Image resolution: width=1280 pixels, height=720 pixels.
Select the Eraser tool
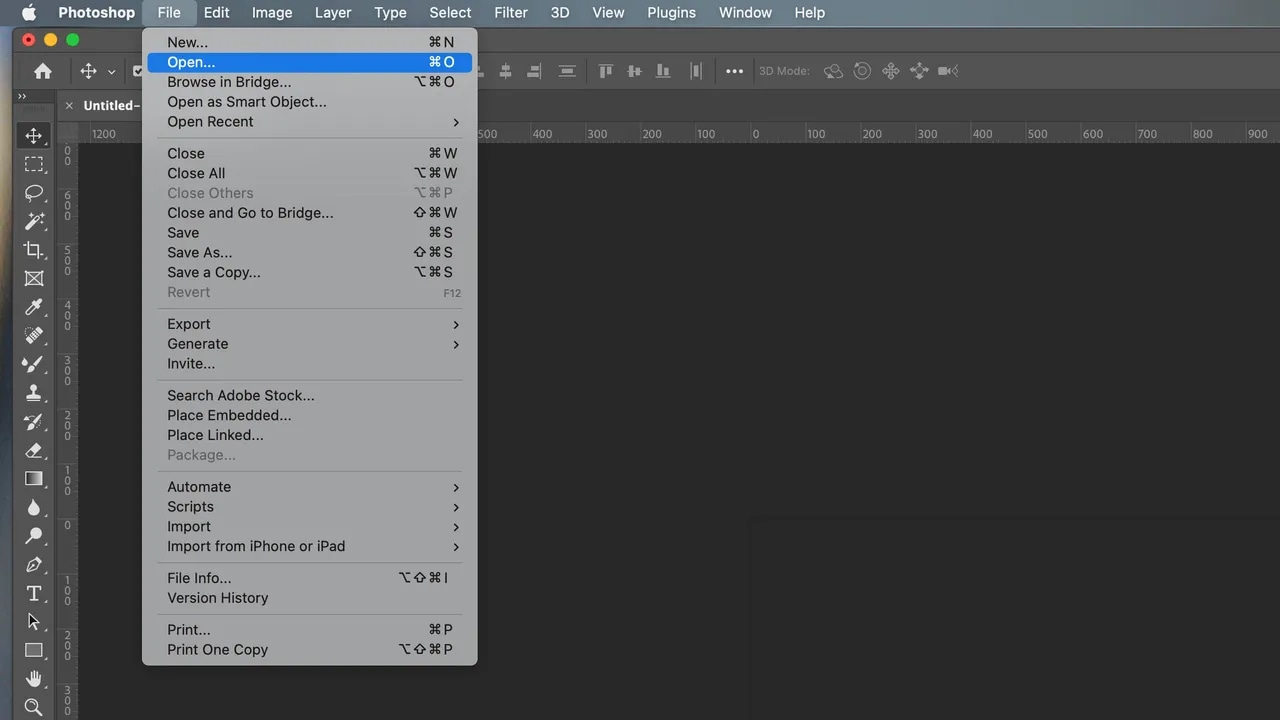pyautogui.click(x=34, y=450)
